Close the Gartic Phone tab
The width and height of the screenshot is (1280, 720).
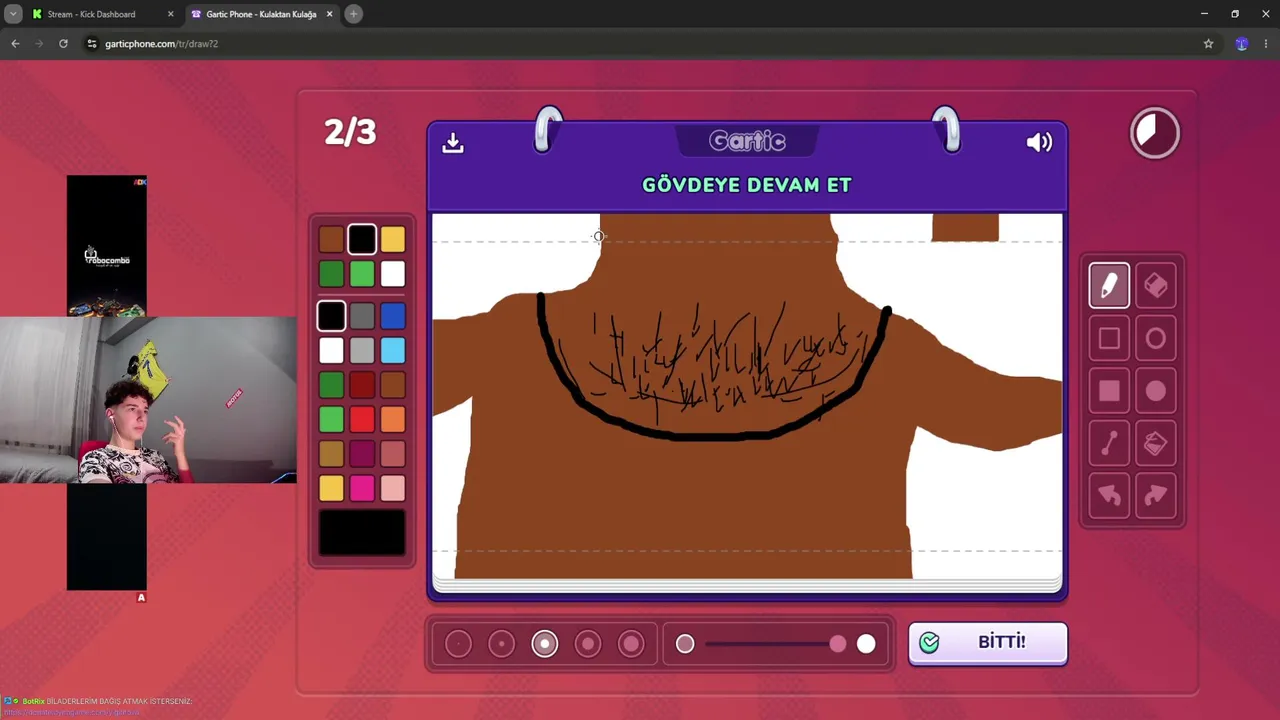pyautogui.click(x=329, y=14)
